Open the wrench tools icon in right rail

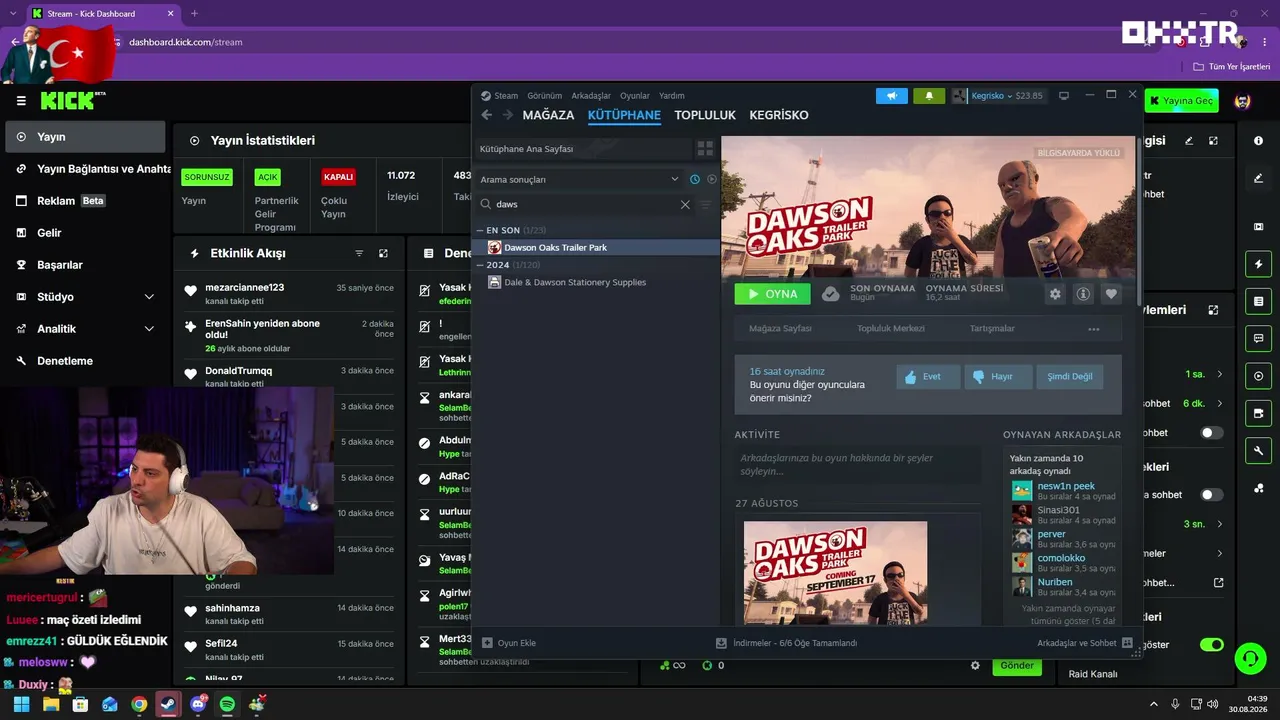coord(1258,451)
